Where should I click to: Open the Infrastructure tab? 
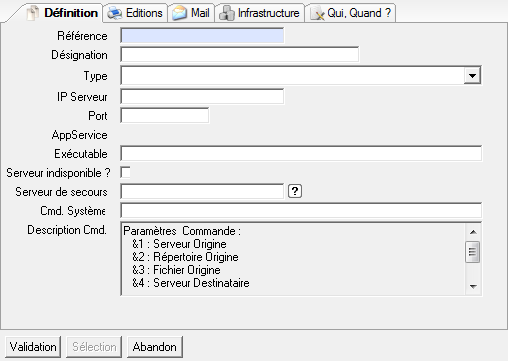(x=260, y=13)
